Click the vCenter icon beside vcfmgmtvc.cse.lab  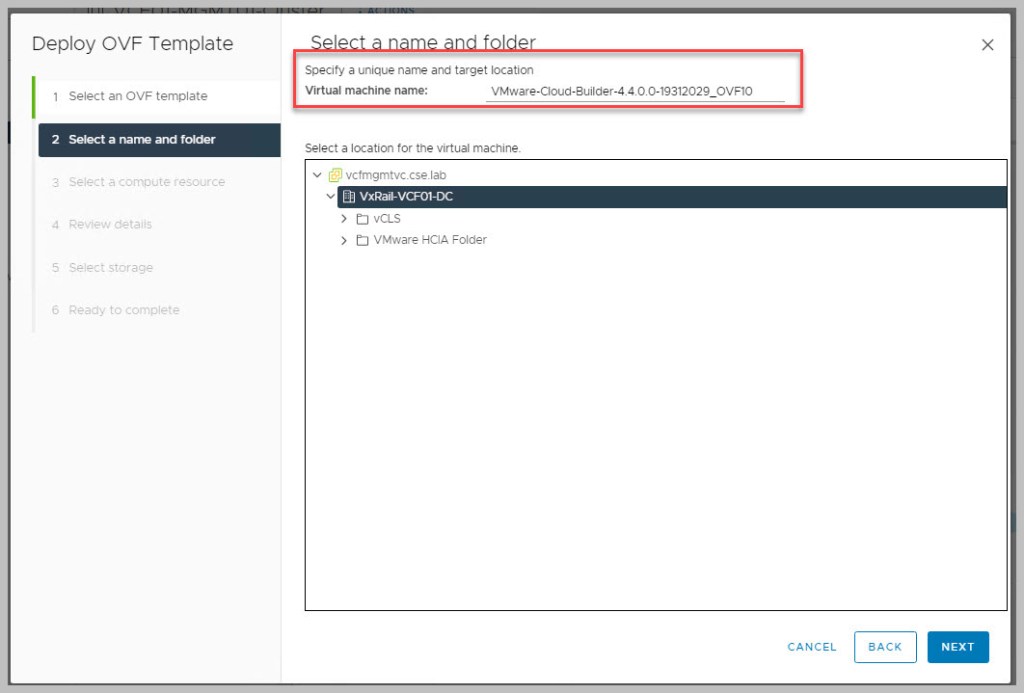coord(335,175)
